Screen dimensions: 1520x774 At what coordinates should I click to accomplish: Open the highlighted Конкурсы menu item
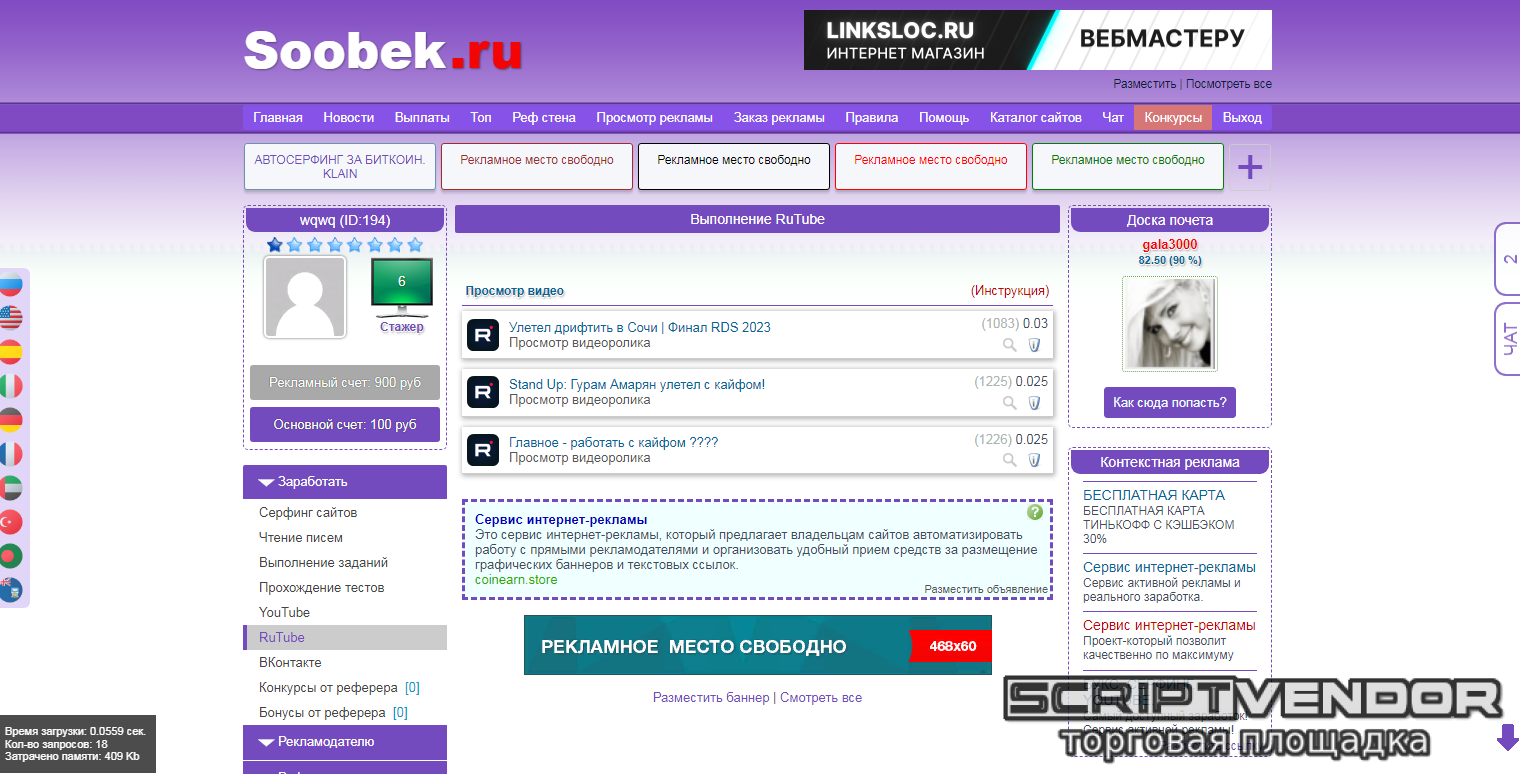click(1173, 118)
